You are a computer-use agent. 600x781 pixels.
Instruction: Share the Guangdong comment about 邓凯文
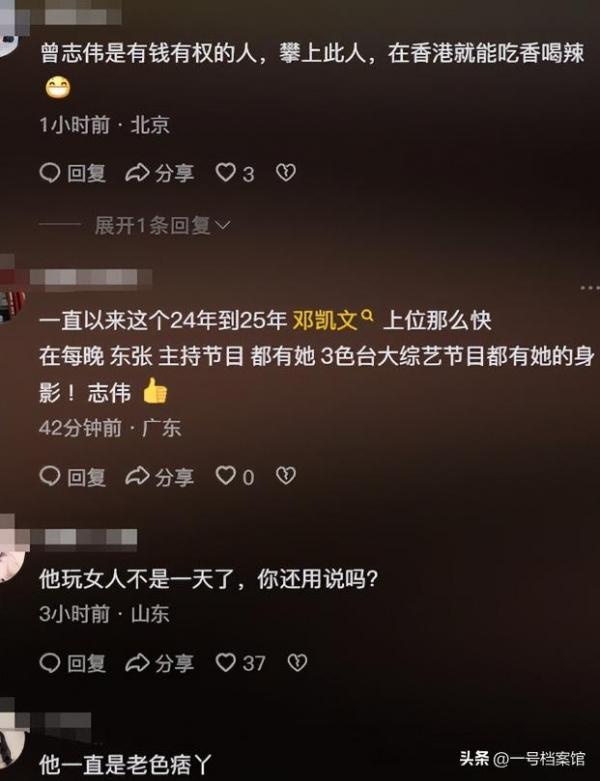coord(159,476)
